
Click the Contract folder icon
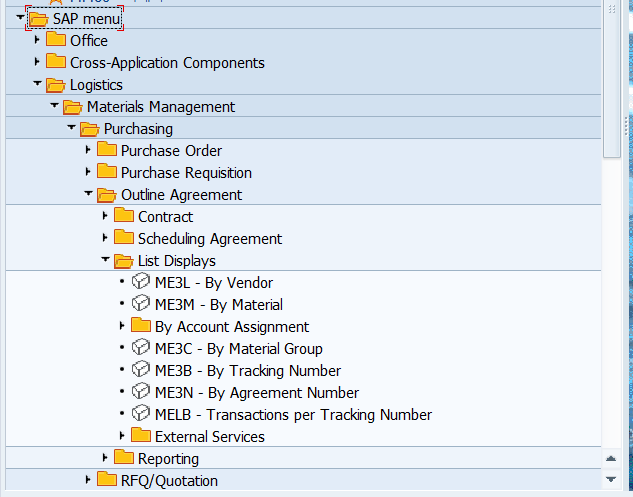(124, 215)
